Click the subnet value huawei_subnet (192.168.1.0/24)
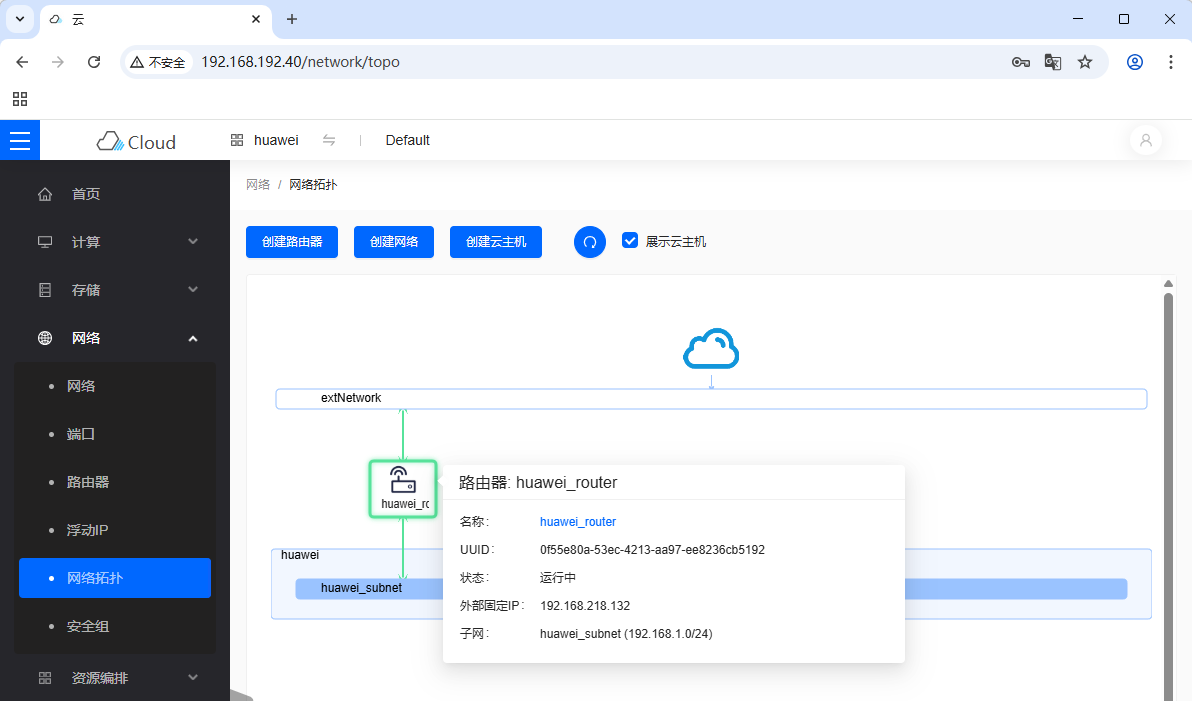The image size is (1192, 701). (x=626, y=634)
